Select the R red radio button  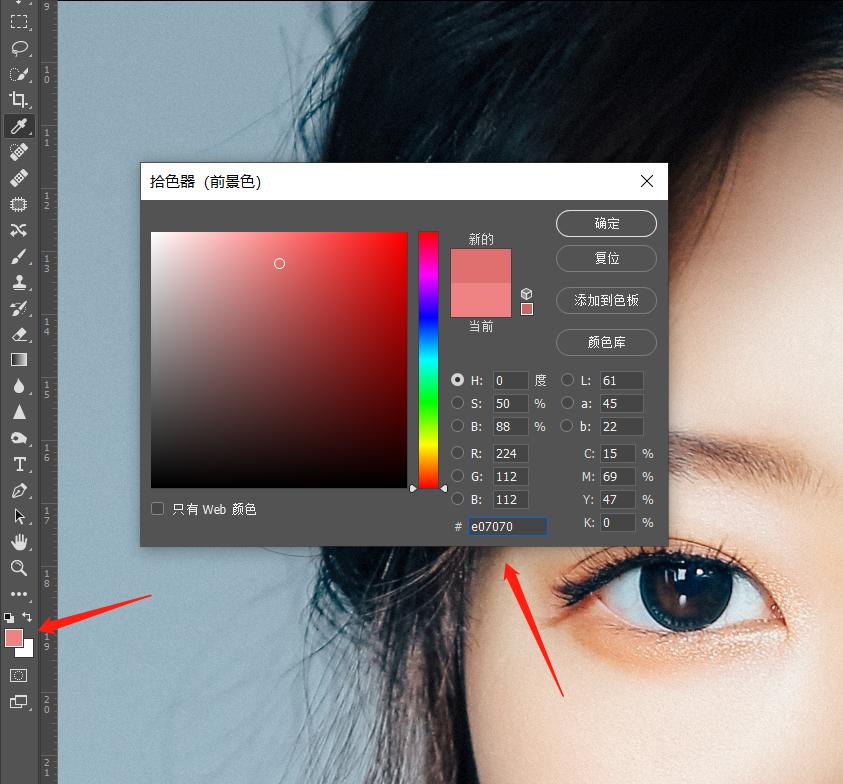click(458, 453)
